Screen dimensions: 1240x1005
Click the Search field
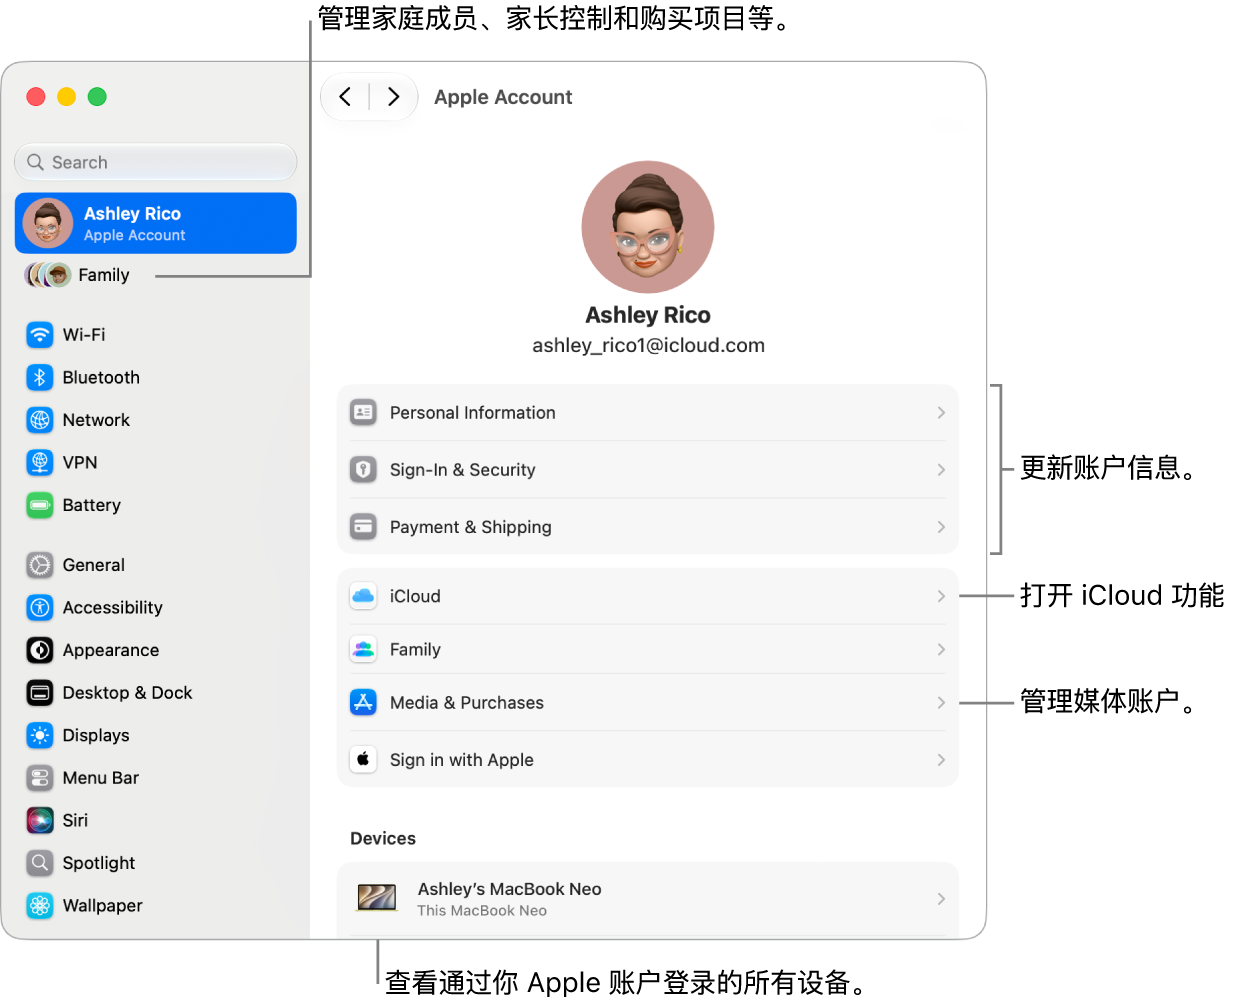156,162
